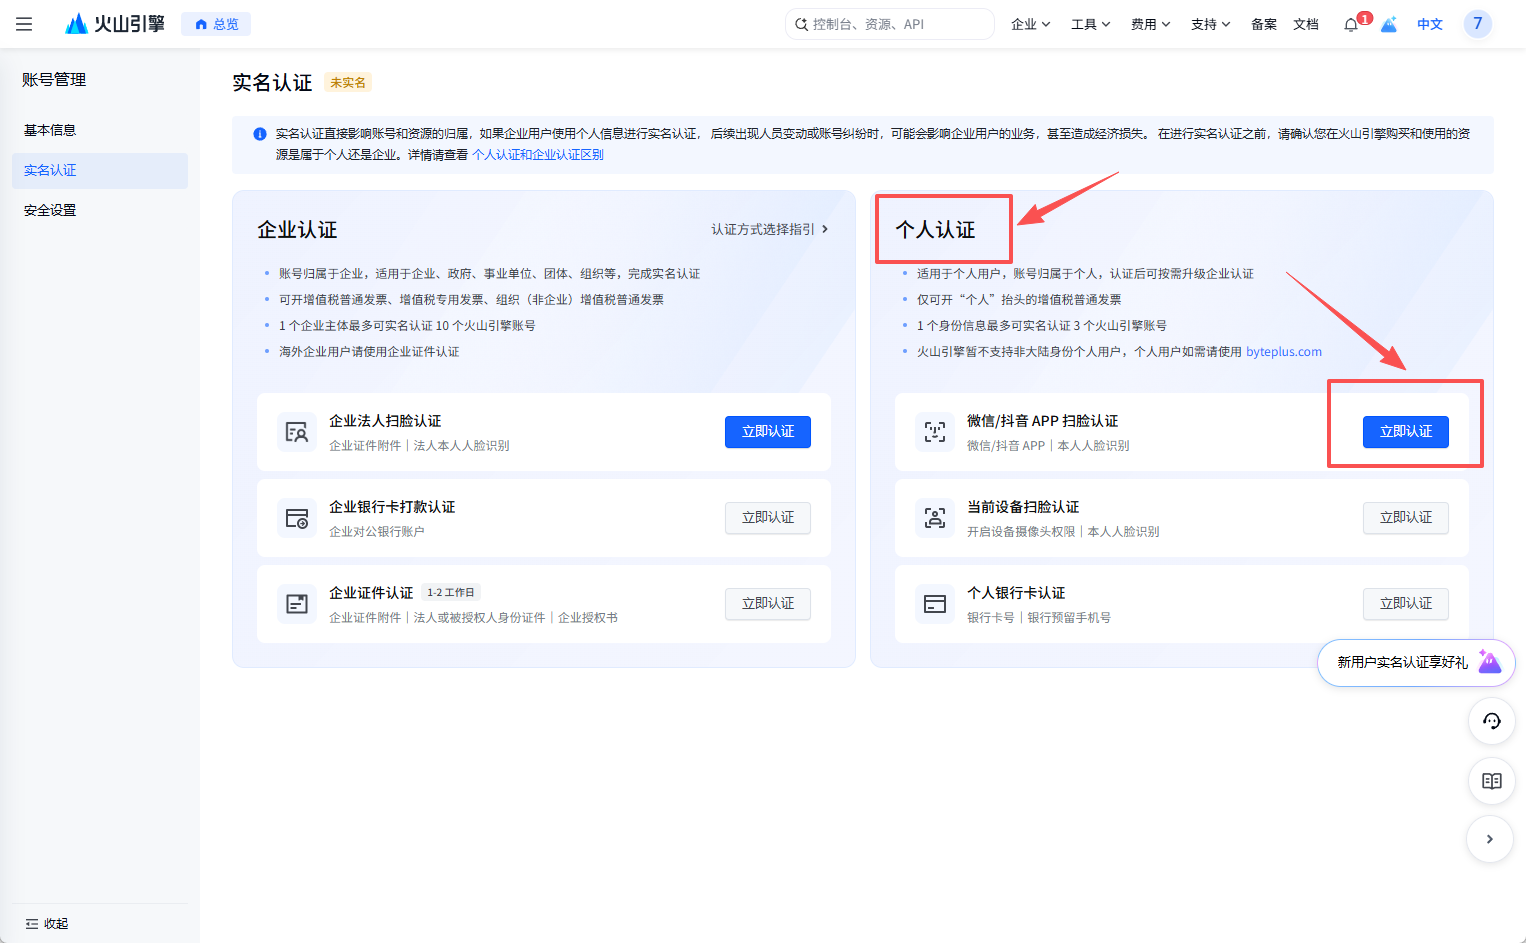
Task: Open the 个人认证和企业认证区别 link
Action: click(x=538, y=155)
